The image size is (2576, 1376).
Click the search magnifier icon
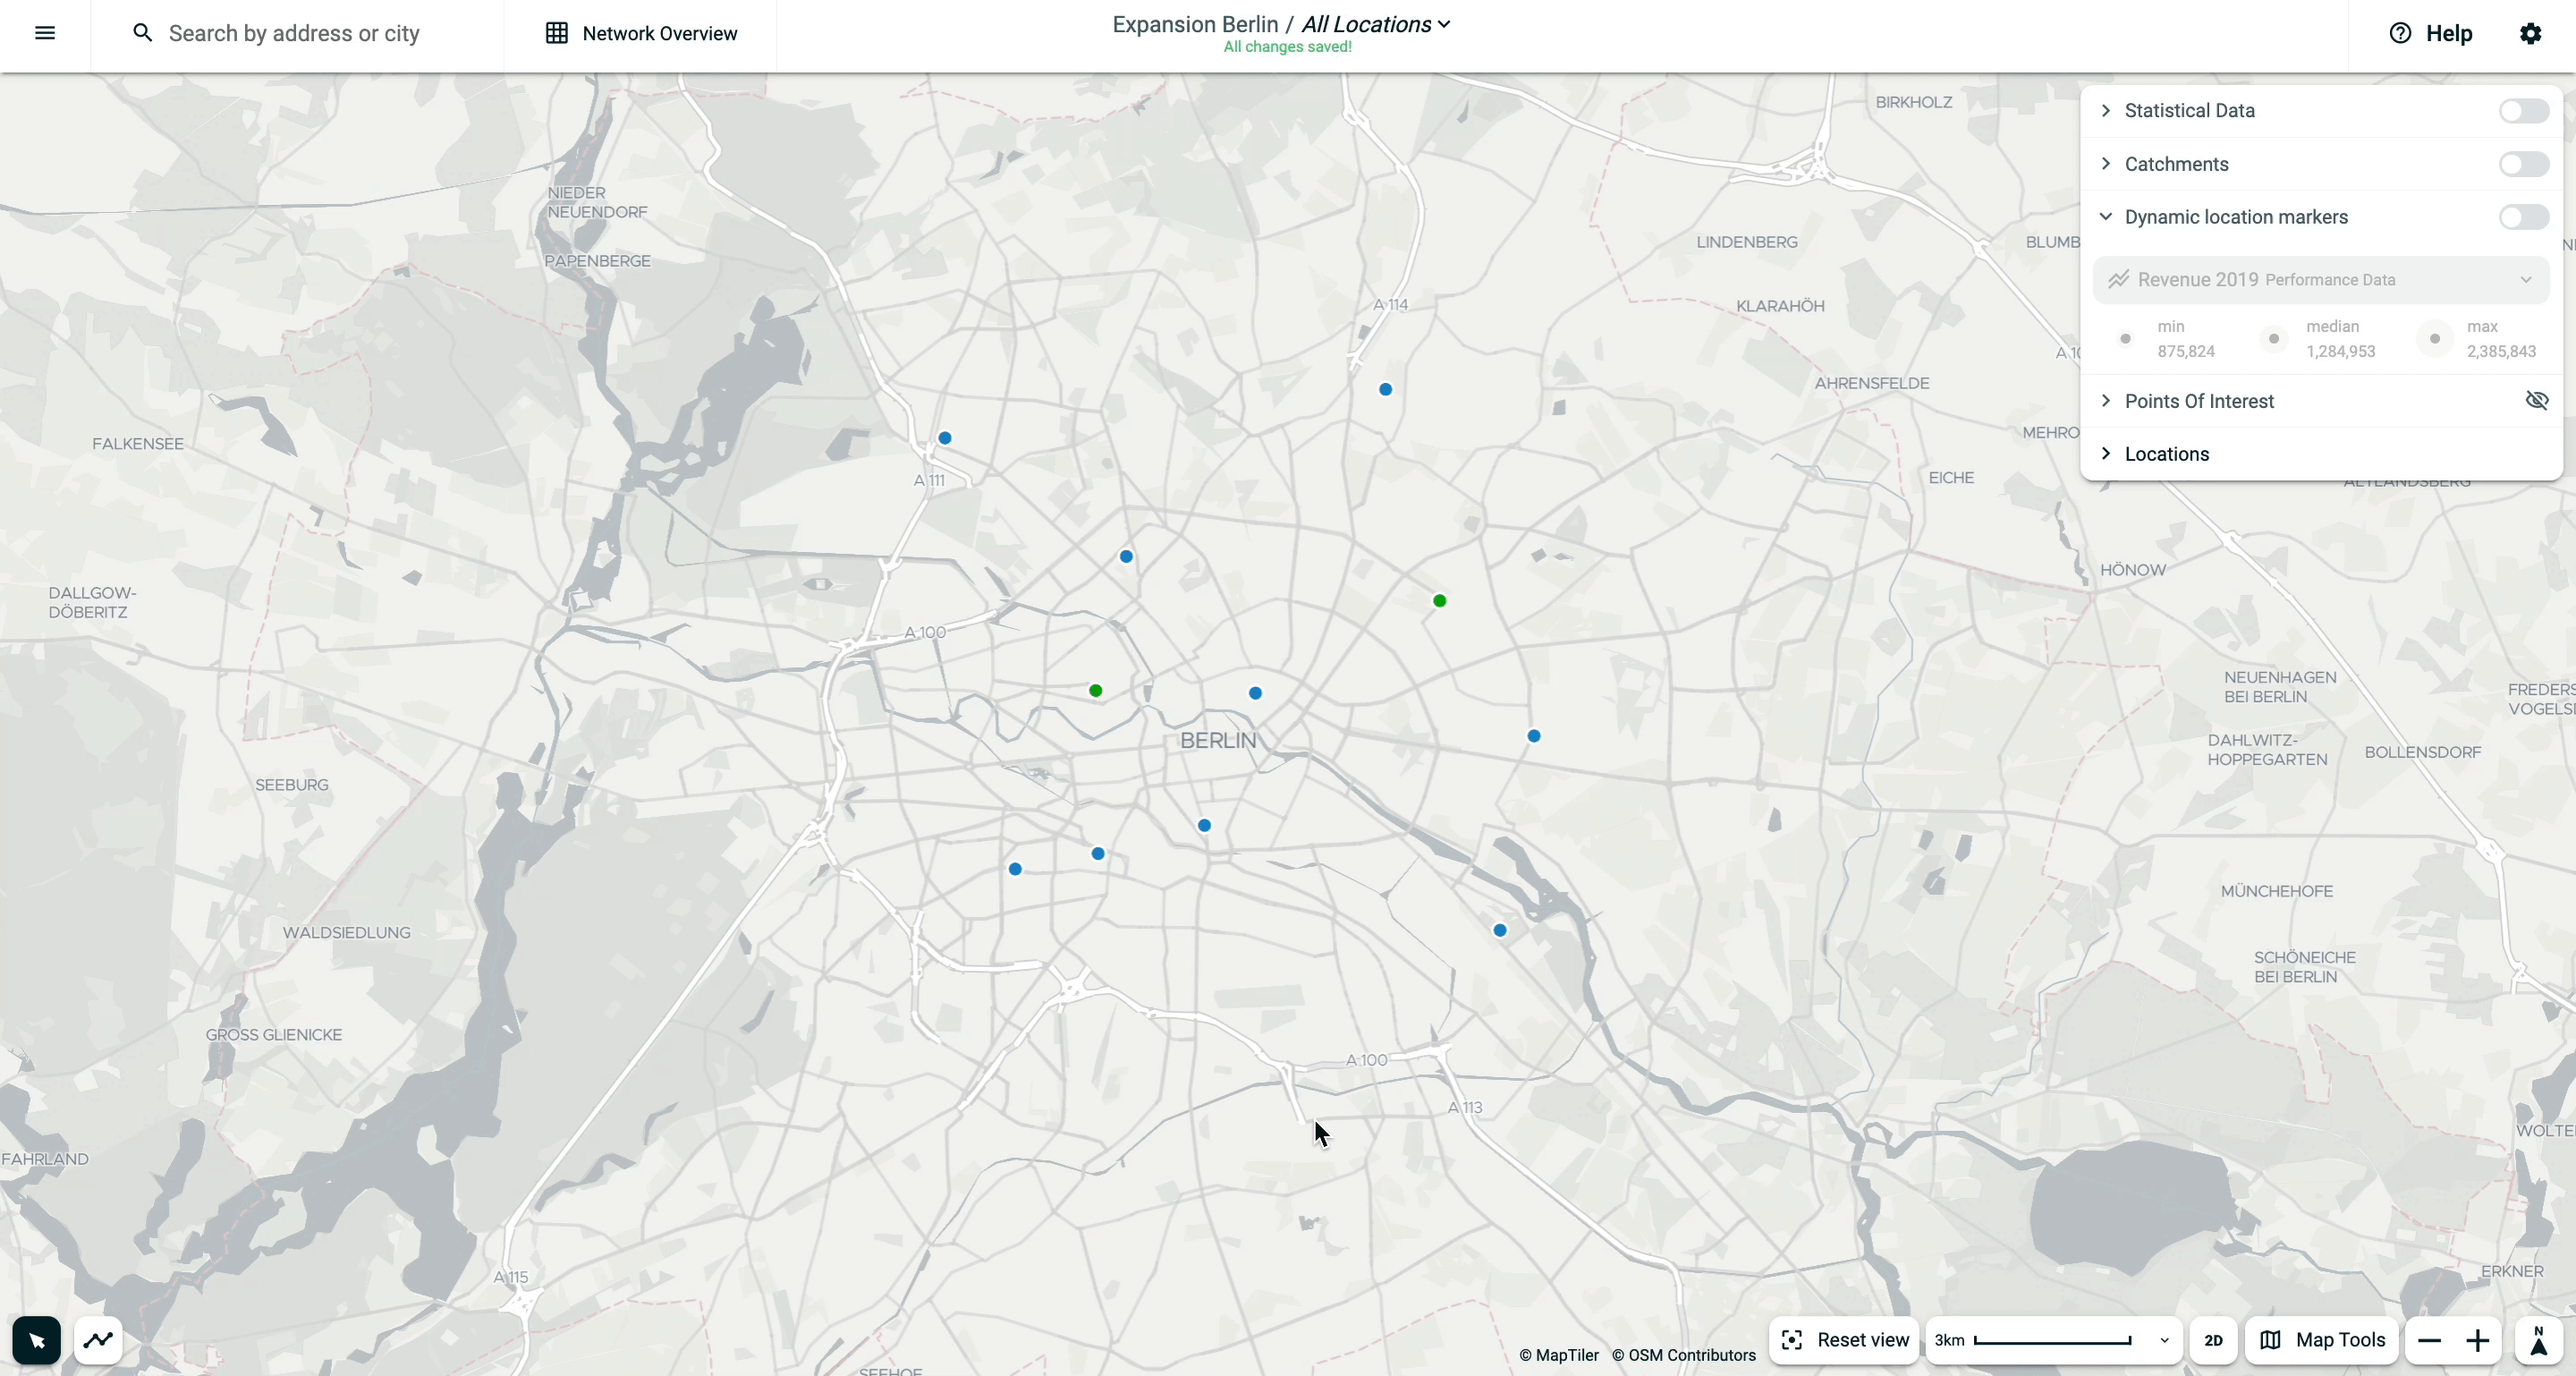(143, 33)
